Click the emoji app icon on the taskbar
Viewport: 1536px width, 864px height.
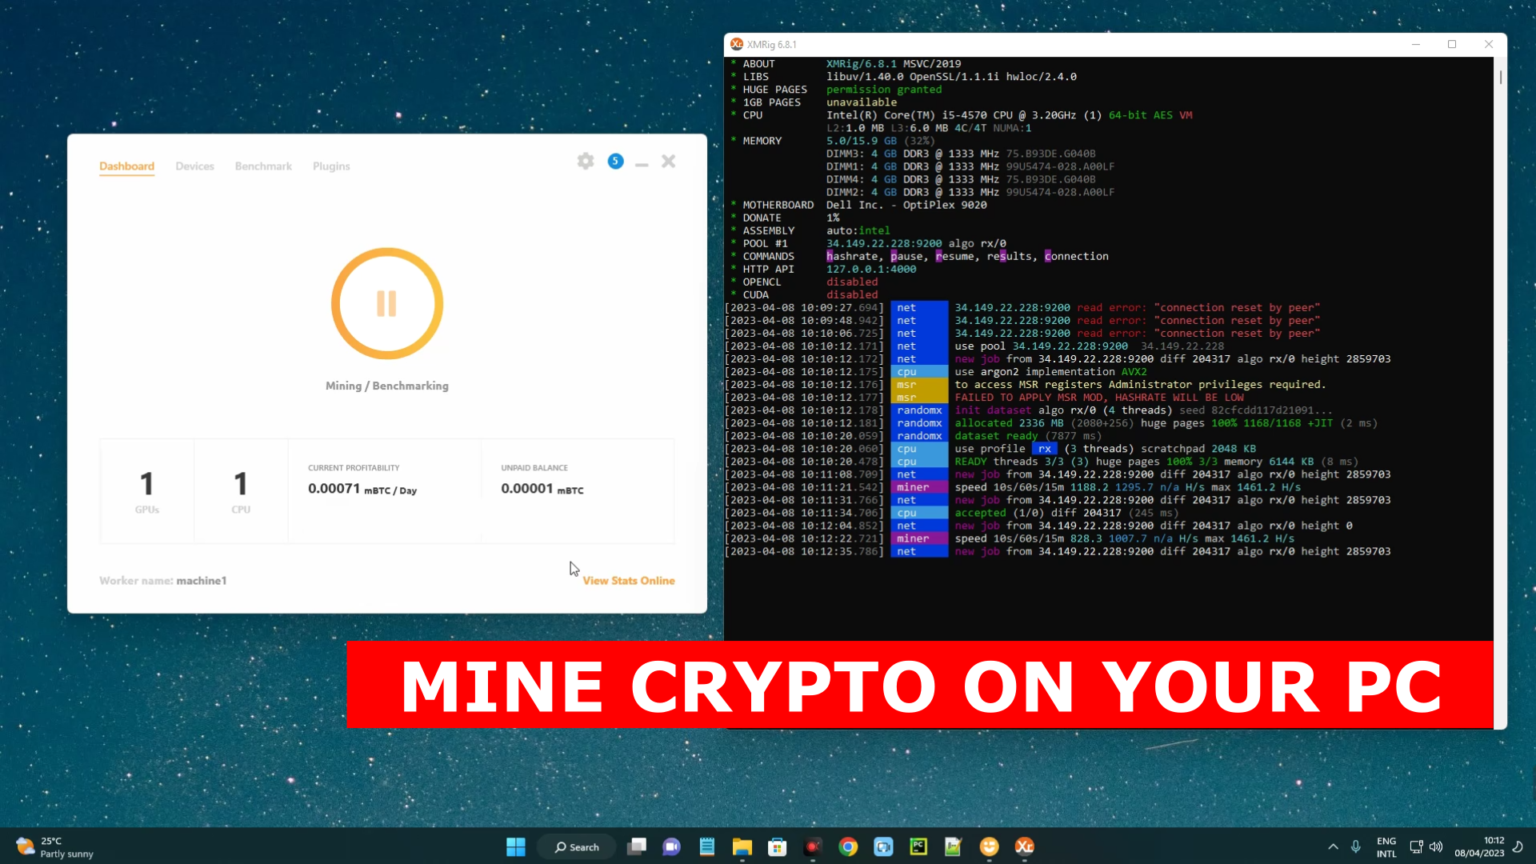pos(988,846)
